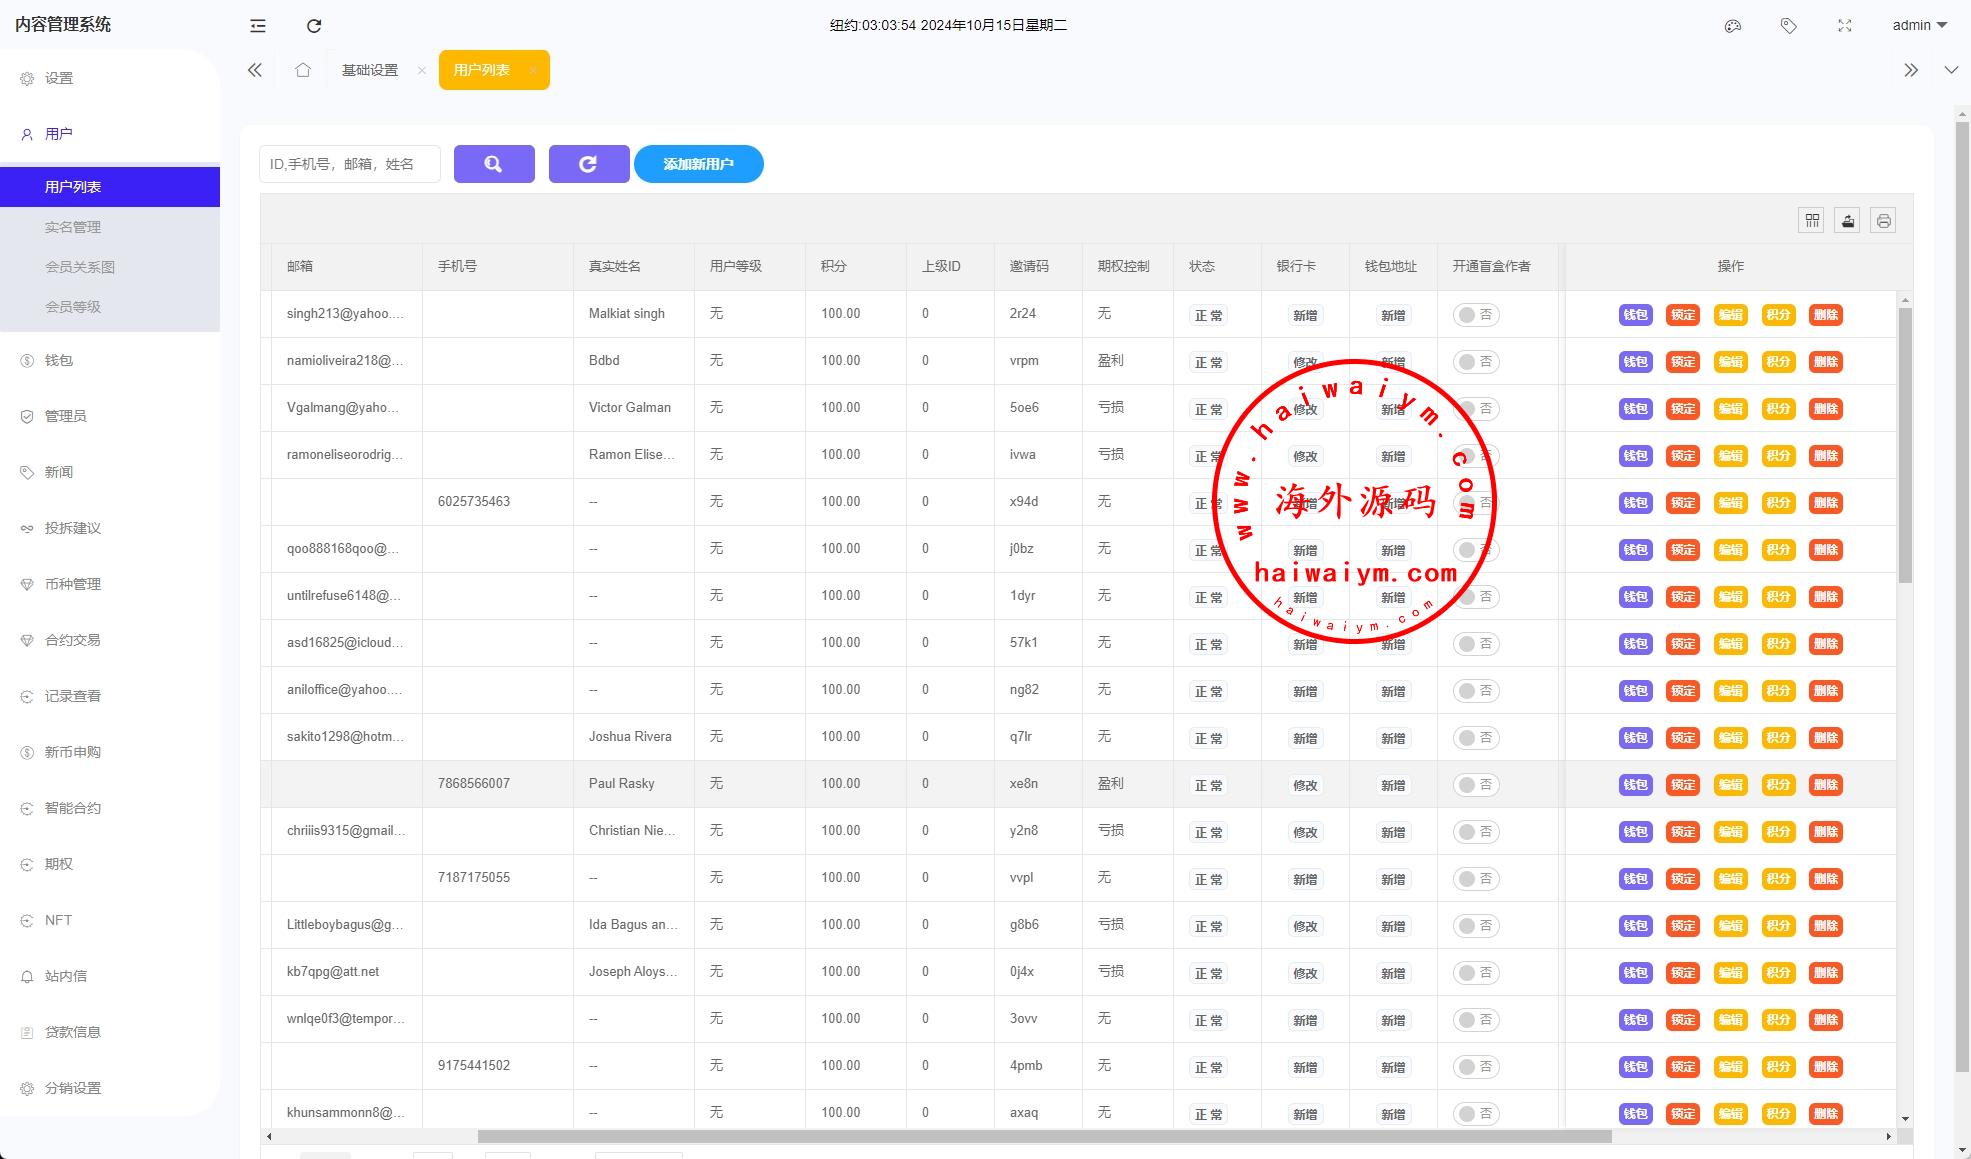This screenshot has height=1159, width=1971.
Task: Open the admin account dropdown
Action: (1919, 25)
